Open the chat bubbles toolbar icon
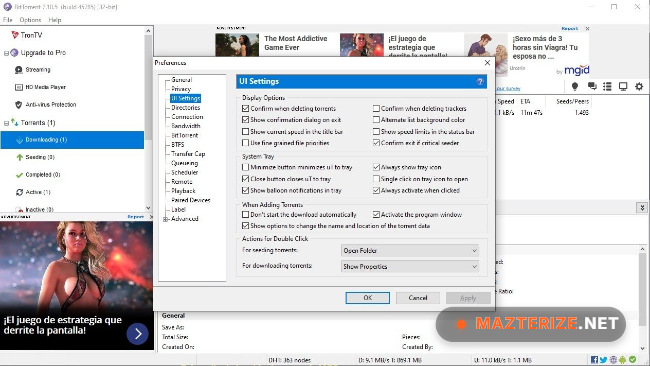This screenshot has width=650, height=366. tap(592, 86)
